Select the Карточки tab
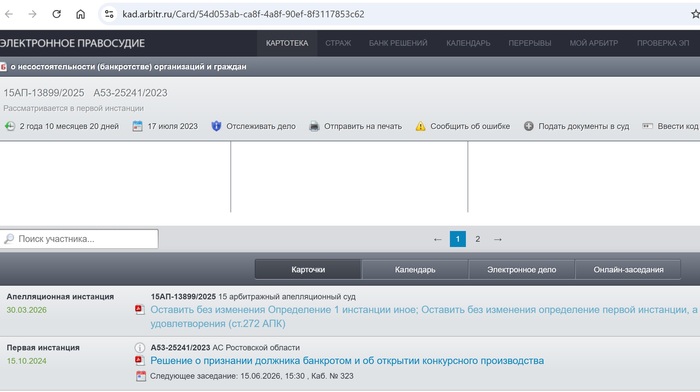The height and width of the screenshot is (392, 700). (x=308, y=270)
